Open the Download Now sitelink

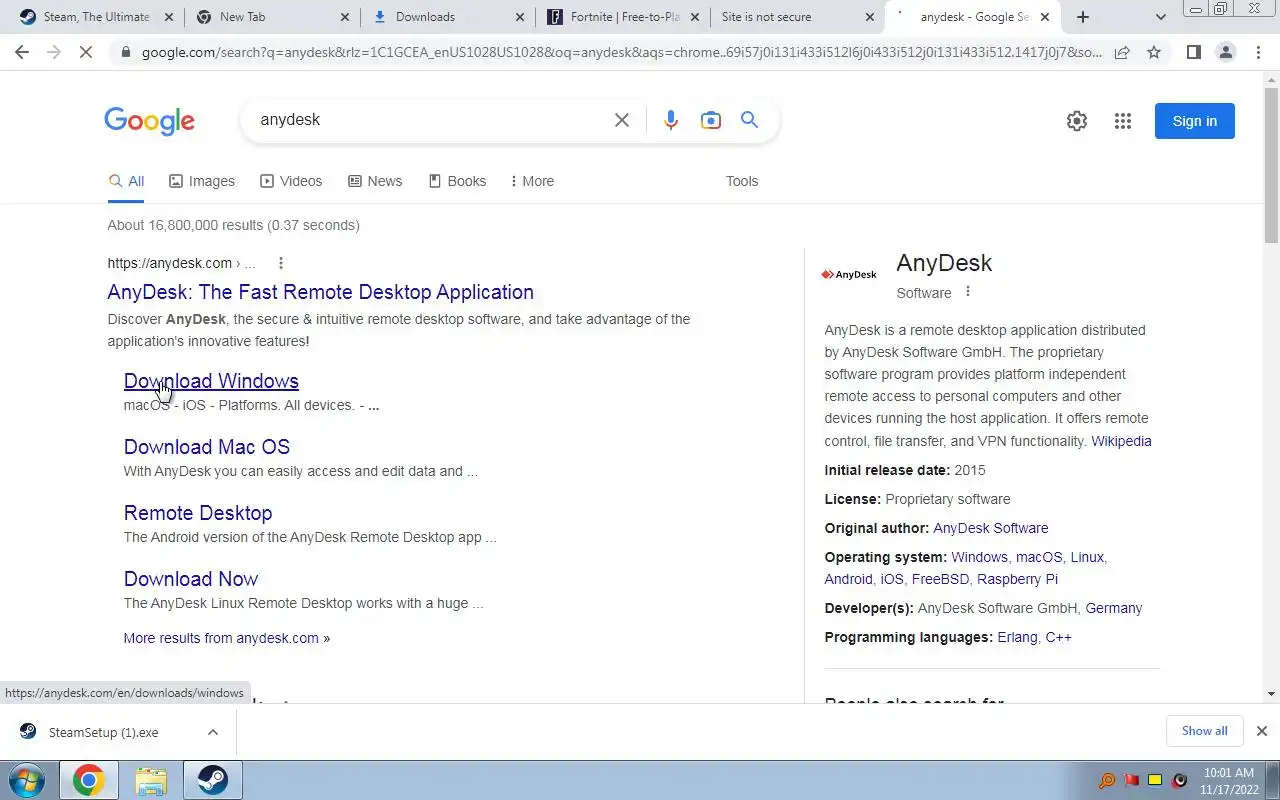190,579
